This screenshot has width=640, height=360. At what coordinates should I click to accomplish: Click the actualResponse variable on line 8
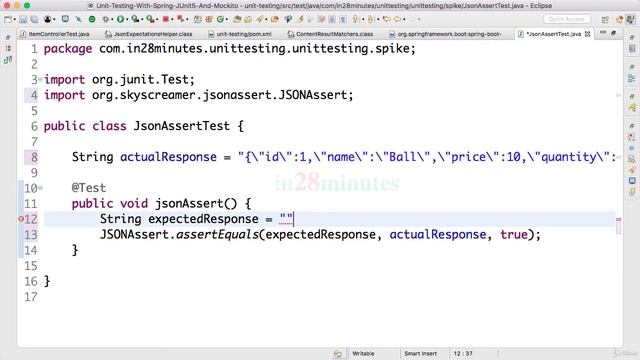pos(168,157)
